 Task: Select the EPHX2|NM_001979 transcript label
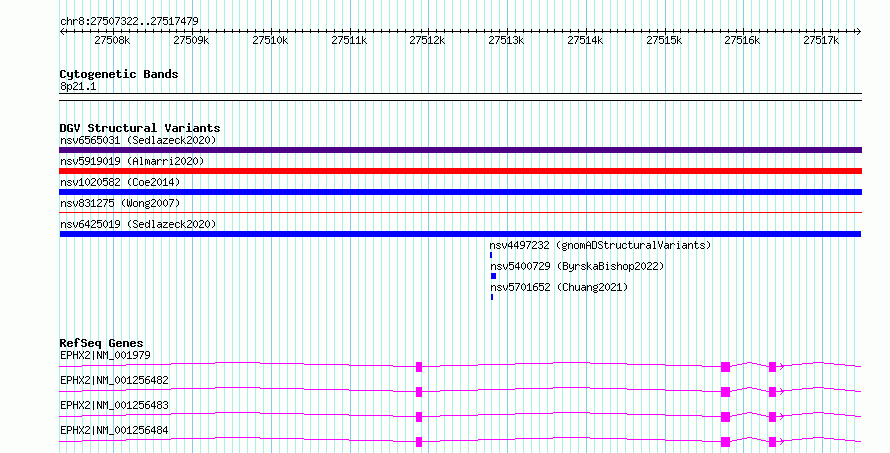105,355
